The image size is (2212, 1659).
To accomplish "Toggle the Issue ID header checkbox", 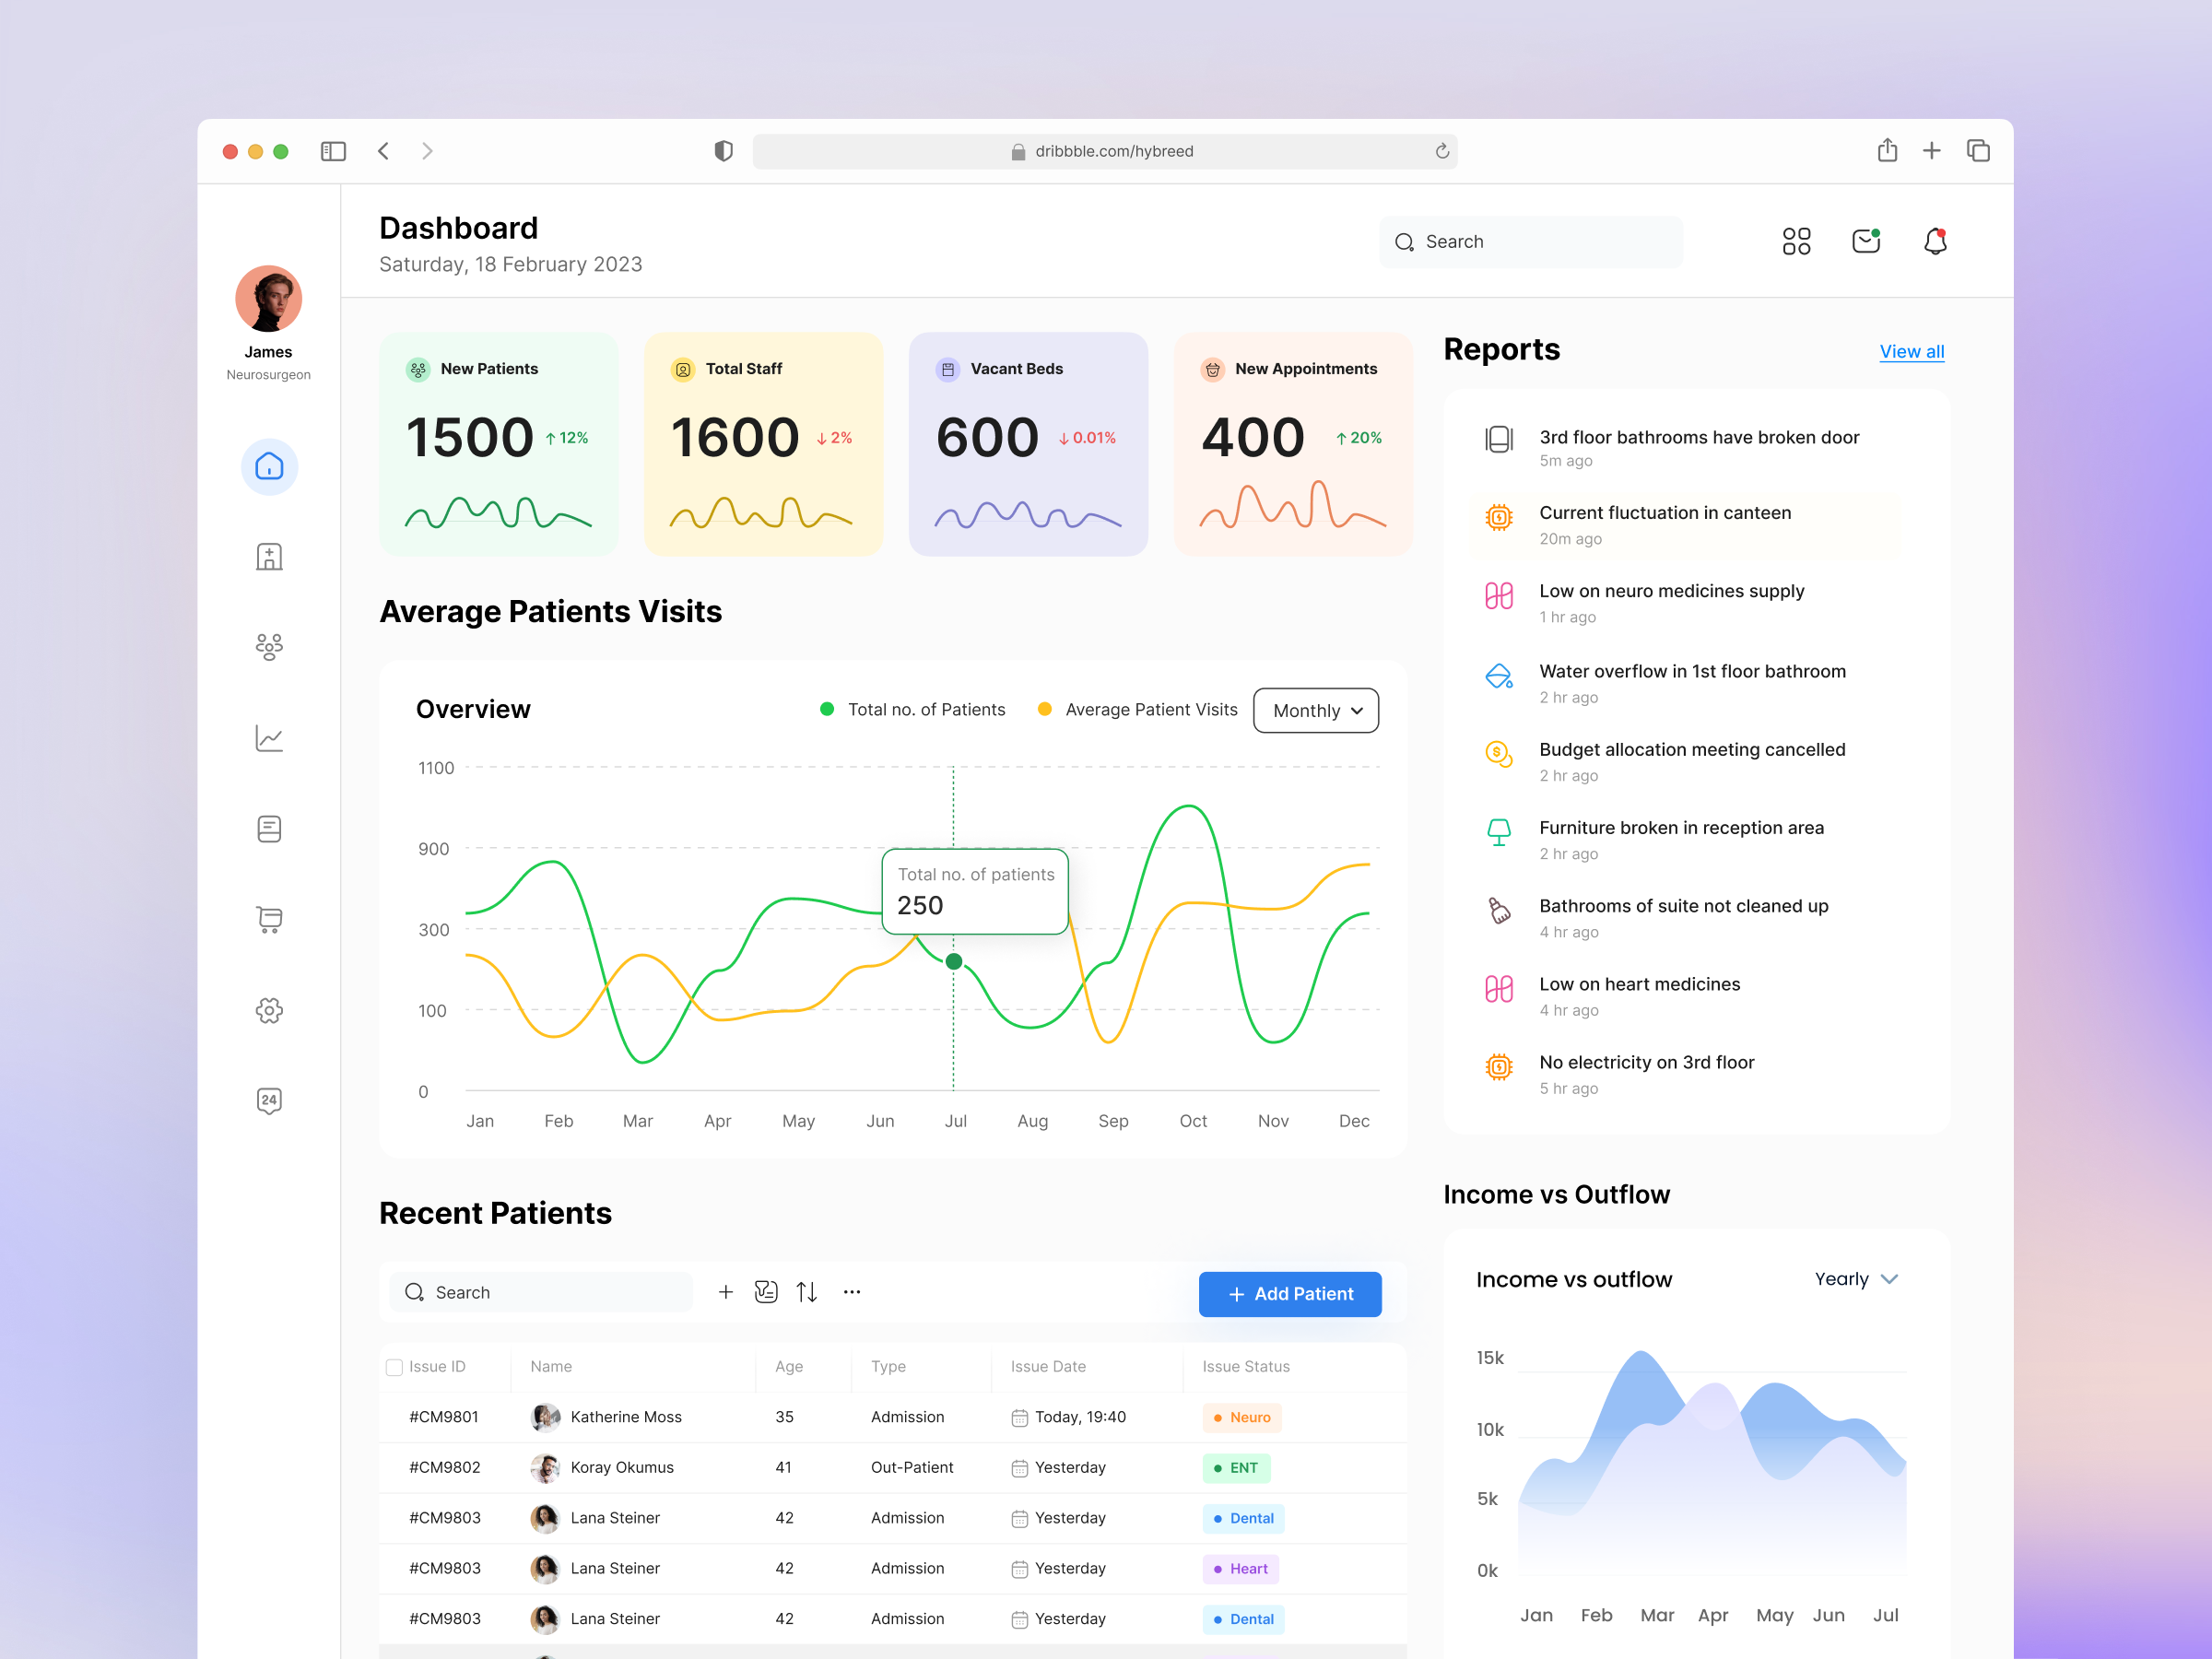I will [394, 1367].
